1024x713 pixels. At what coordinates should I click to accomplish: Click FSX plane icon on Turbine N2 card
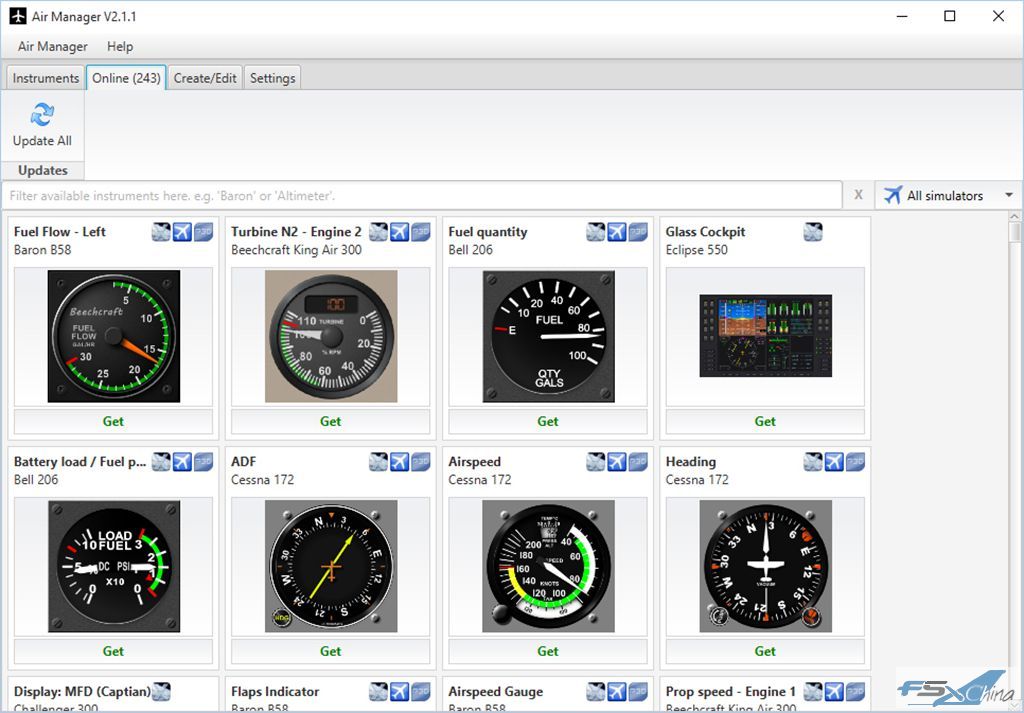click(x=400, y=232)
